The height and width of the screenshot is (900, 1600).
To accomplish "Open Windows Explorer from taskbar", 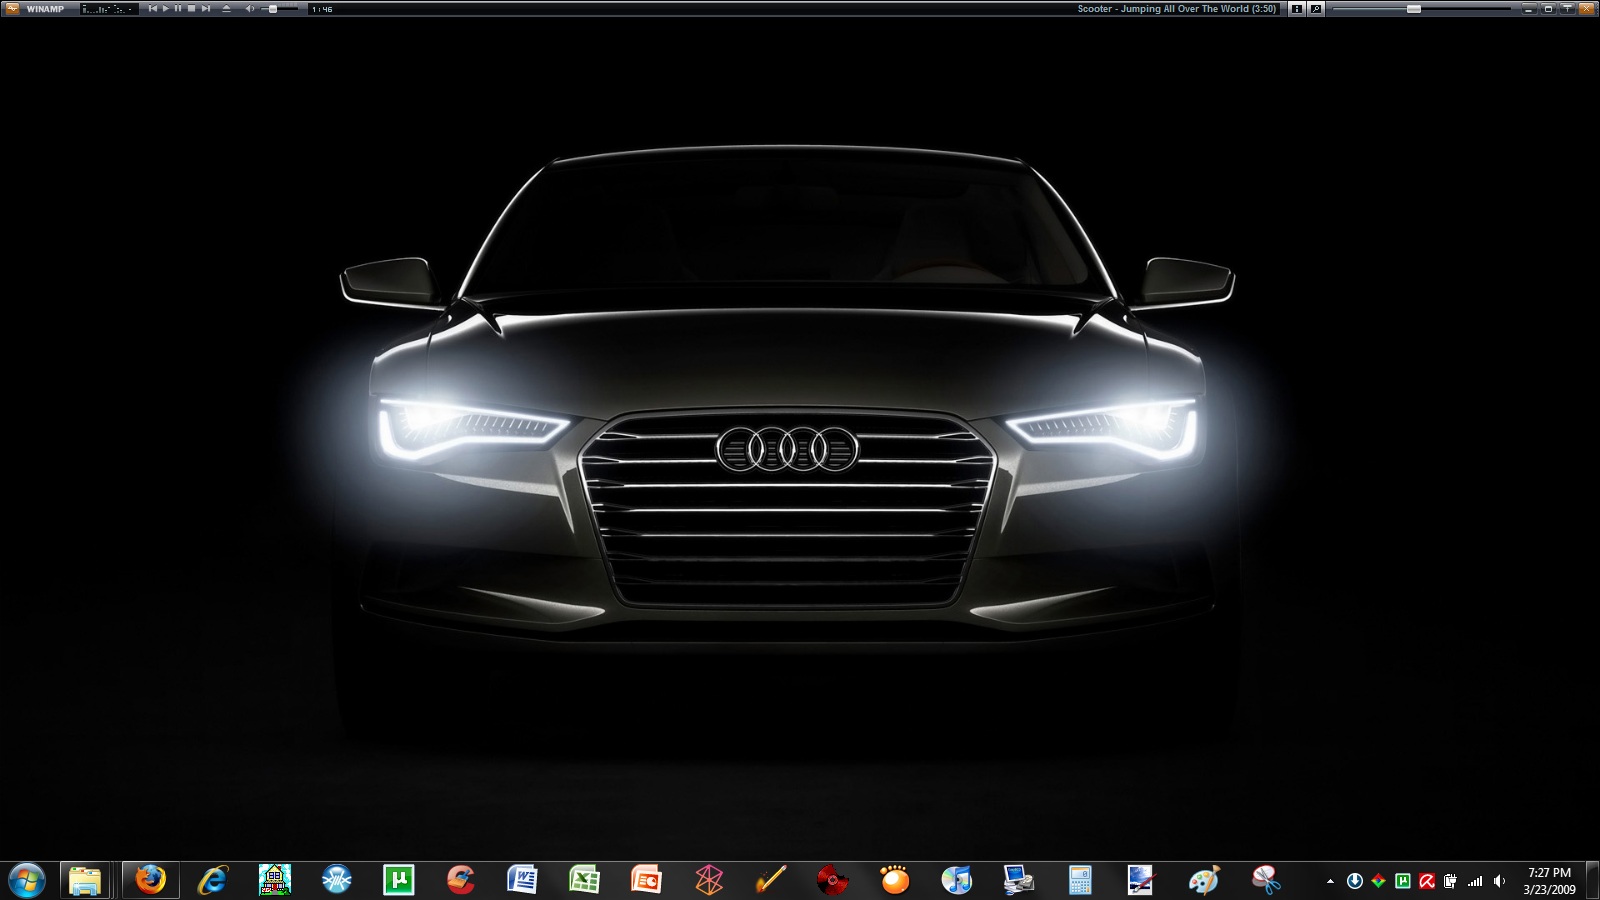I will click(86, 880).
